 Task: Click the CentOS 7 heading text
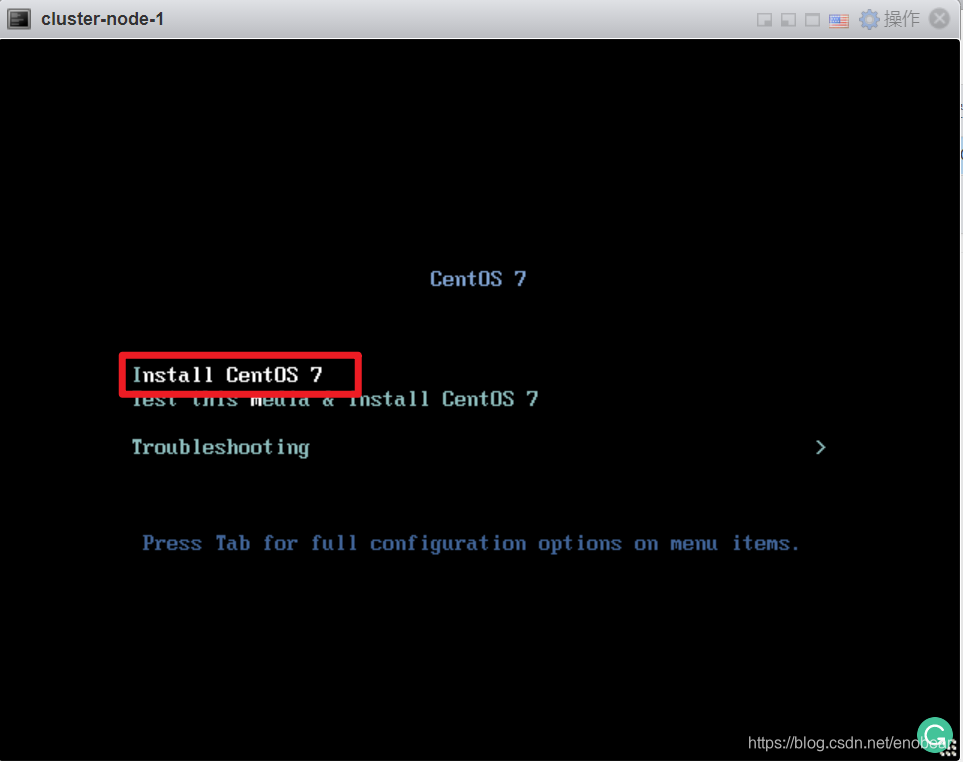(x=478, y=279)
